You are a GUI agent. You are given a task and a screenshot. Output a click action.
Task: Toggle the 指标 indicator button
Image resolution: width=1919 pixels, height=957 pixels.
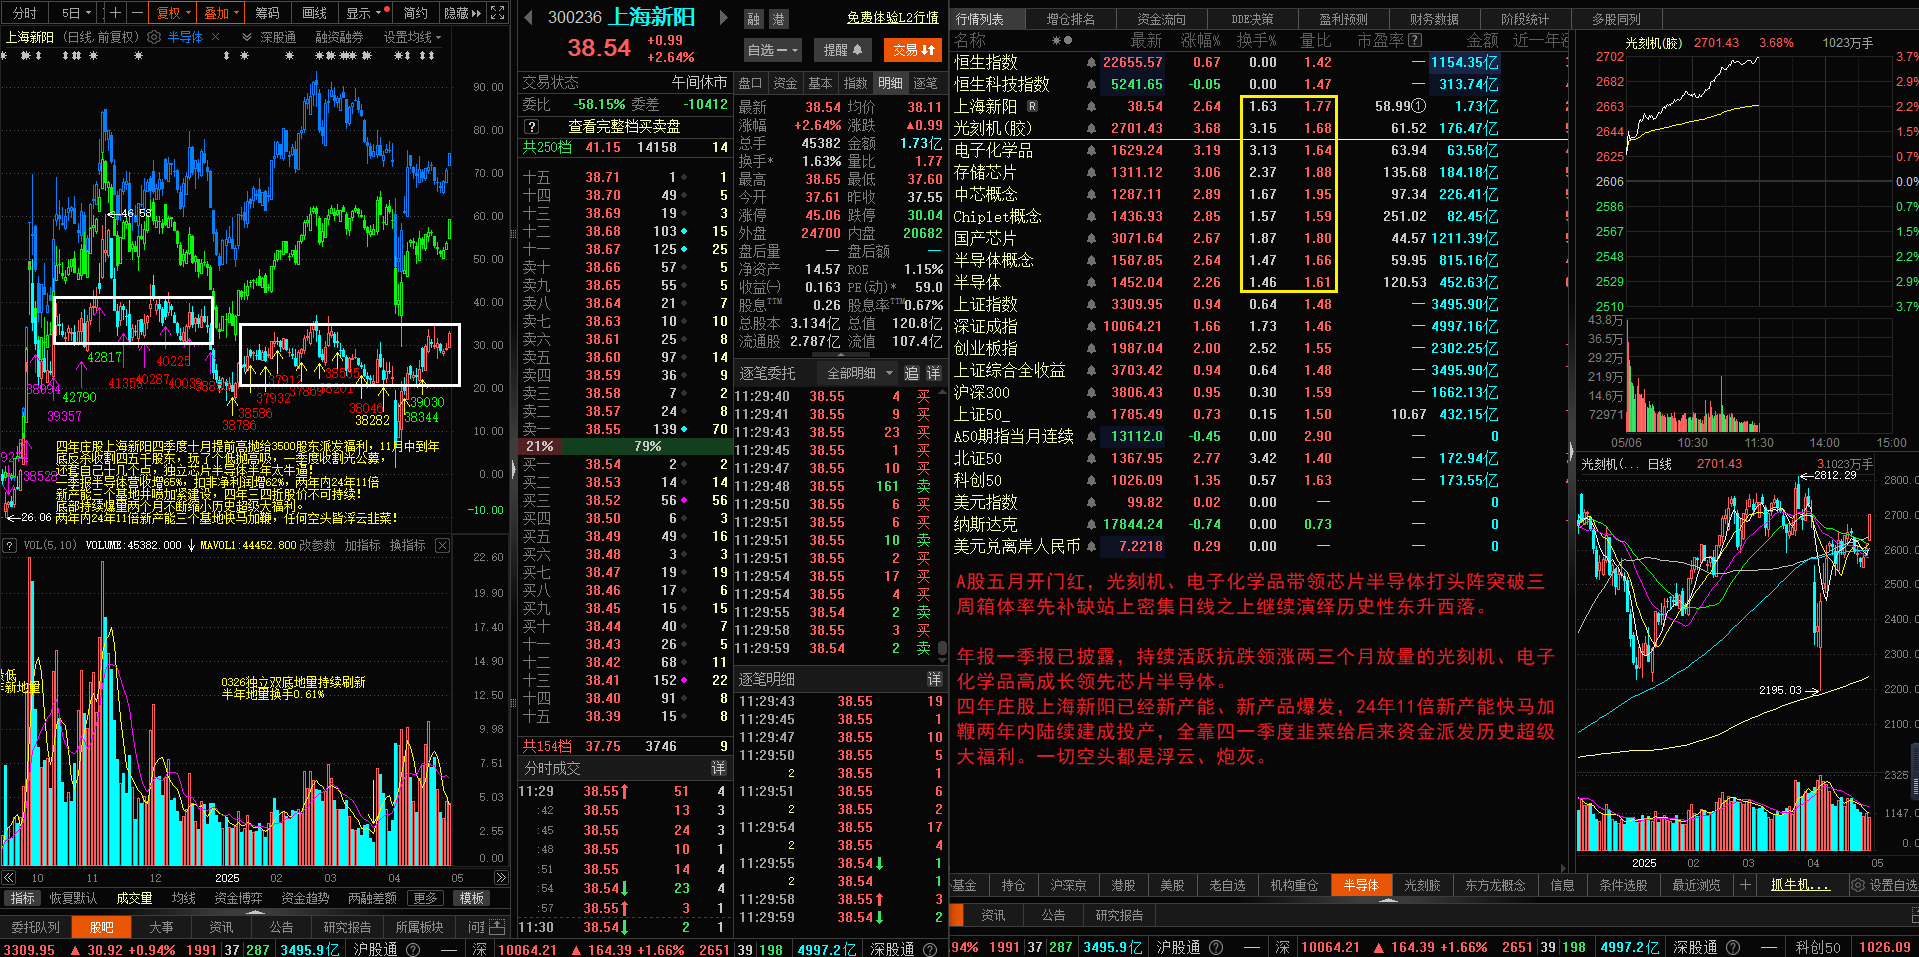22,898
